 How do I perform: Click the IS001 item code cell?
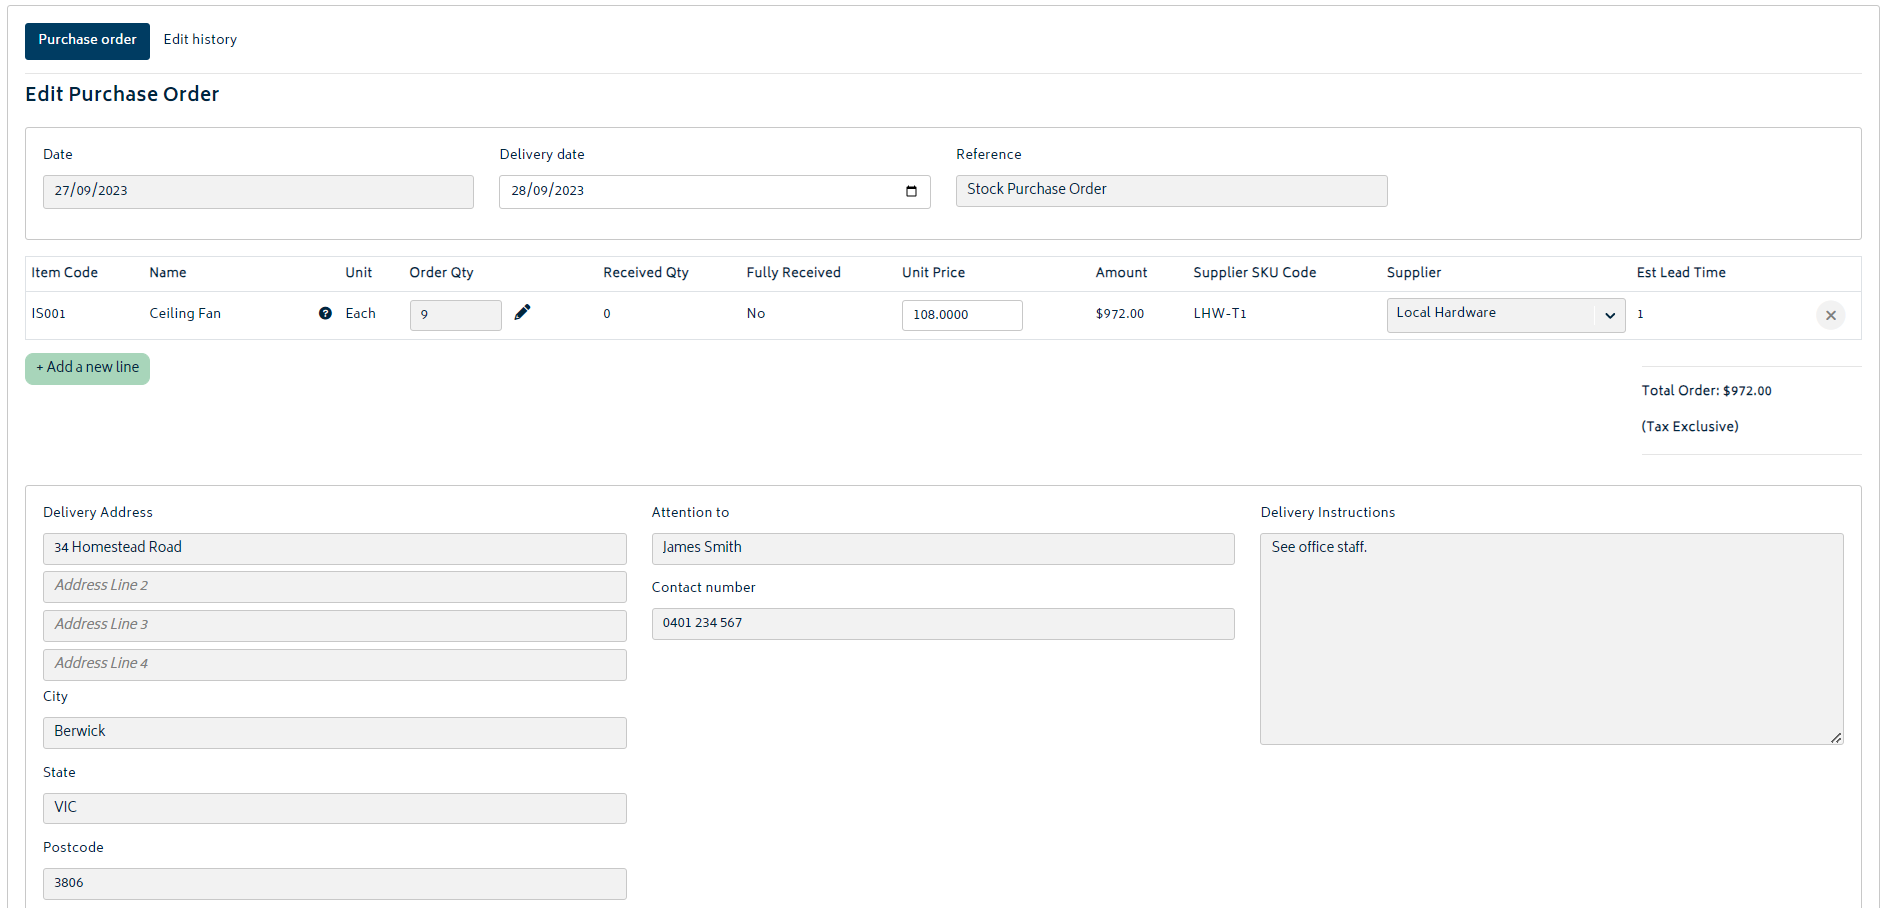49,313
